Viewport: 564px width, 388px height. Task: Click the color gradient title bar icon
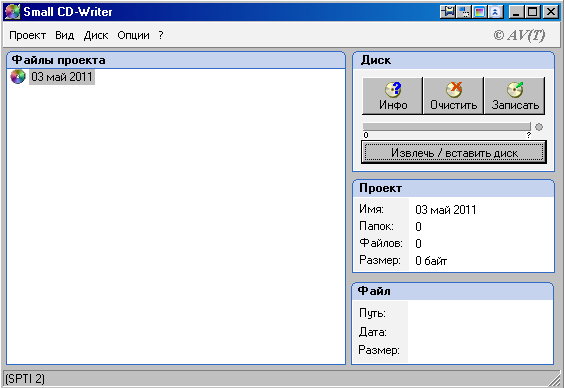[479, 12]
